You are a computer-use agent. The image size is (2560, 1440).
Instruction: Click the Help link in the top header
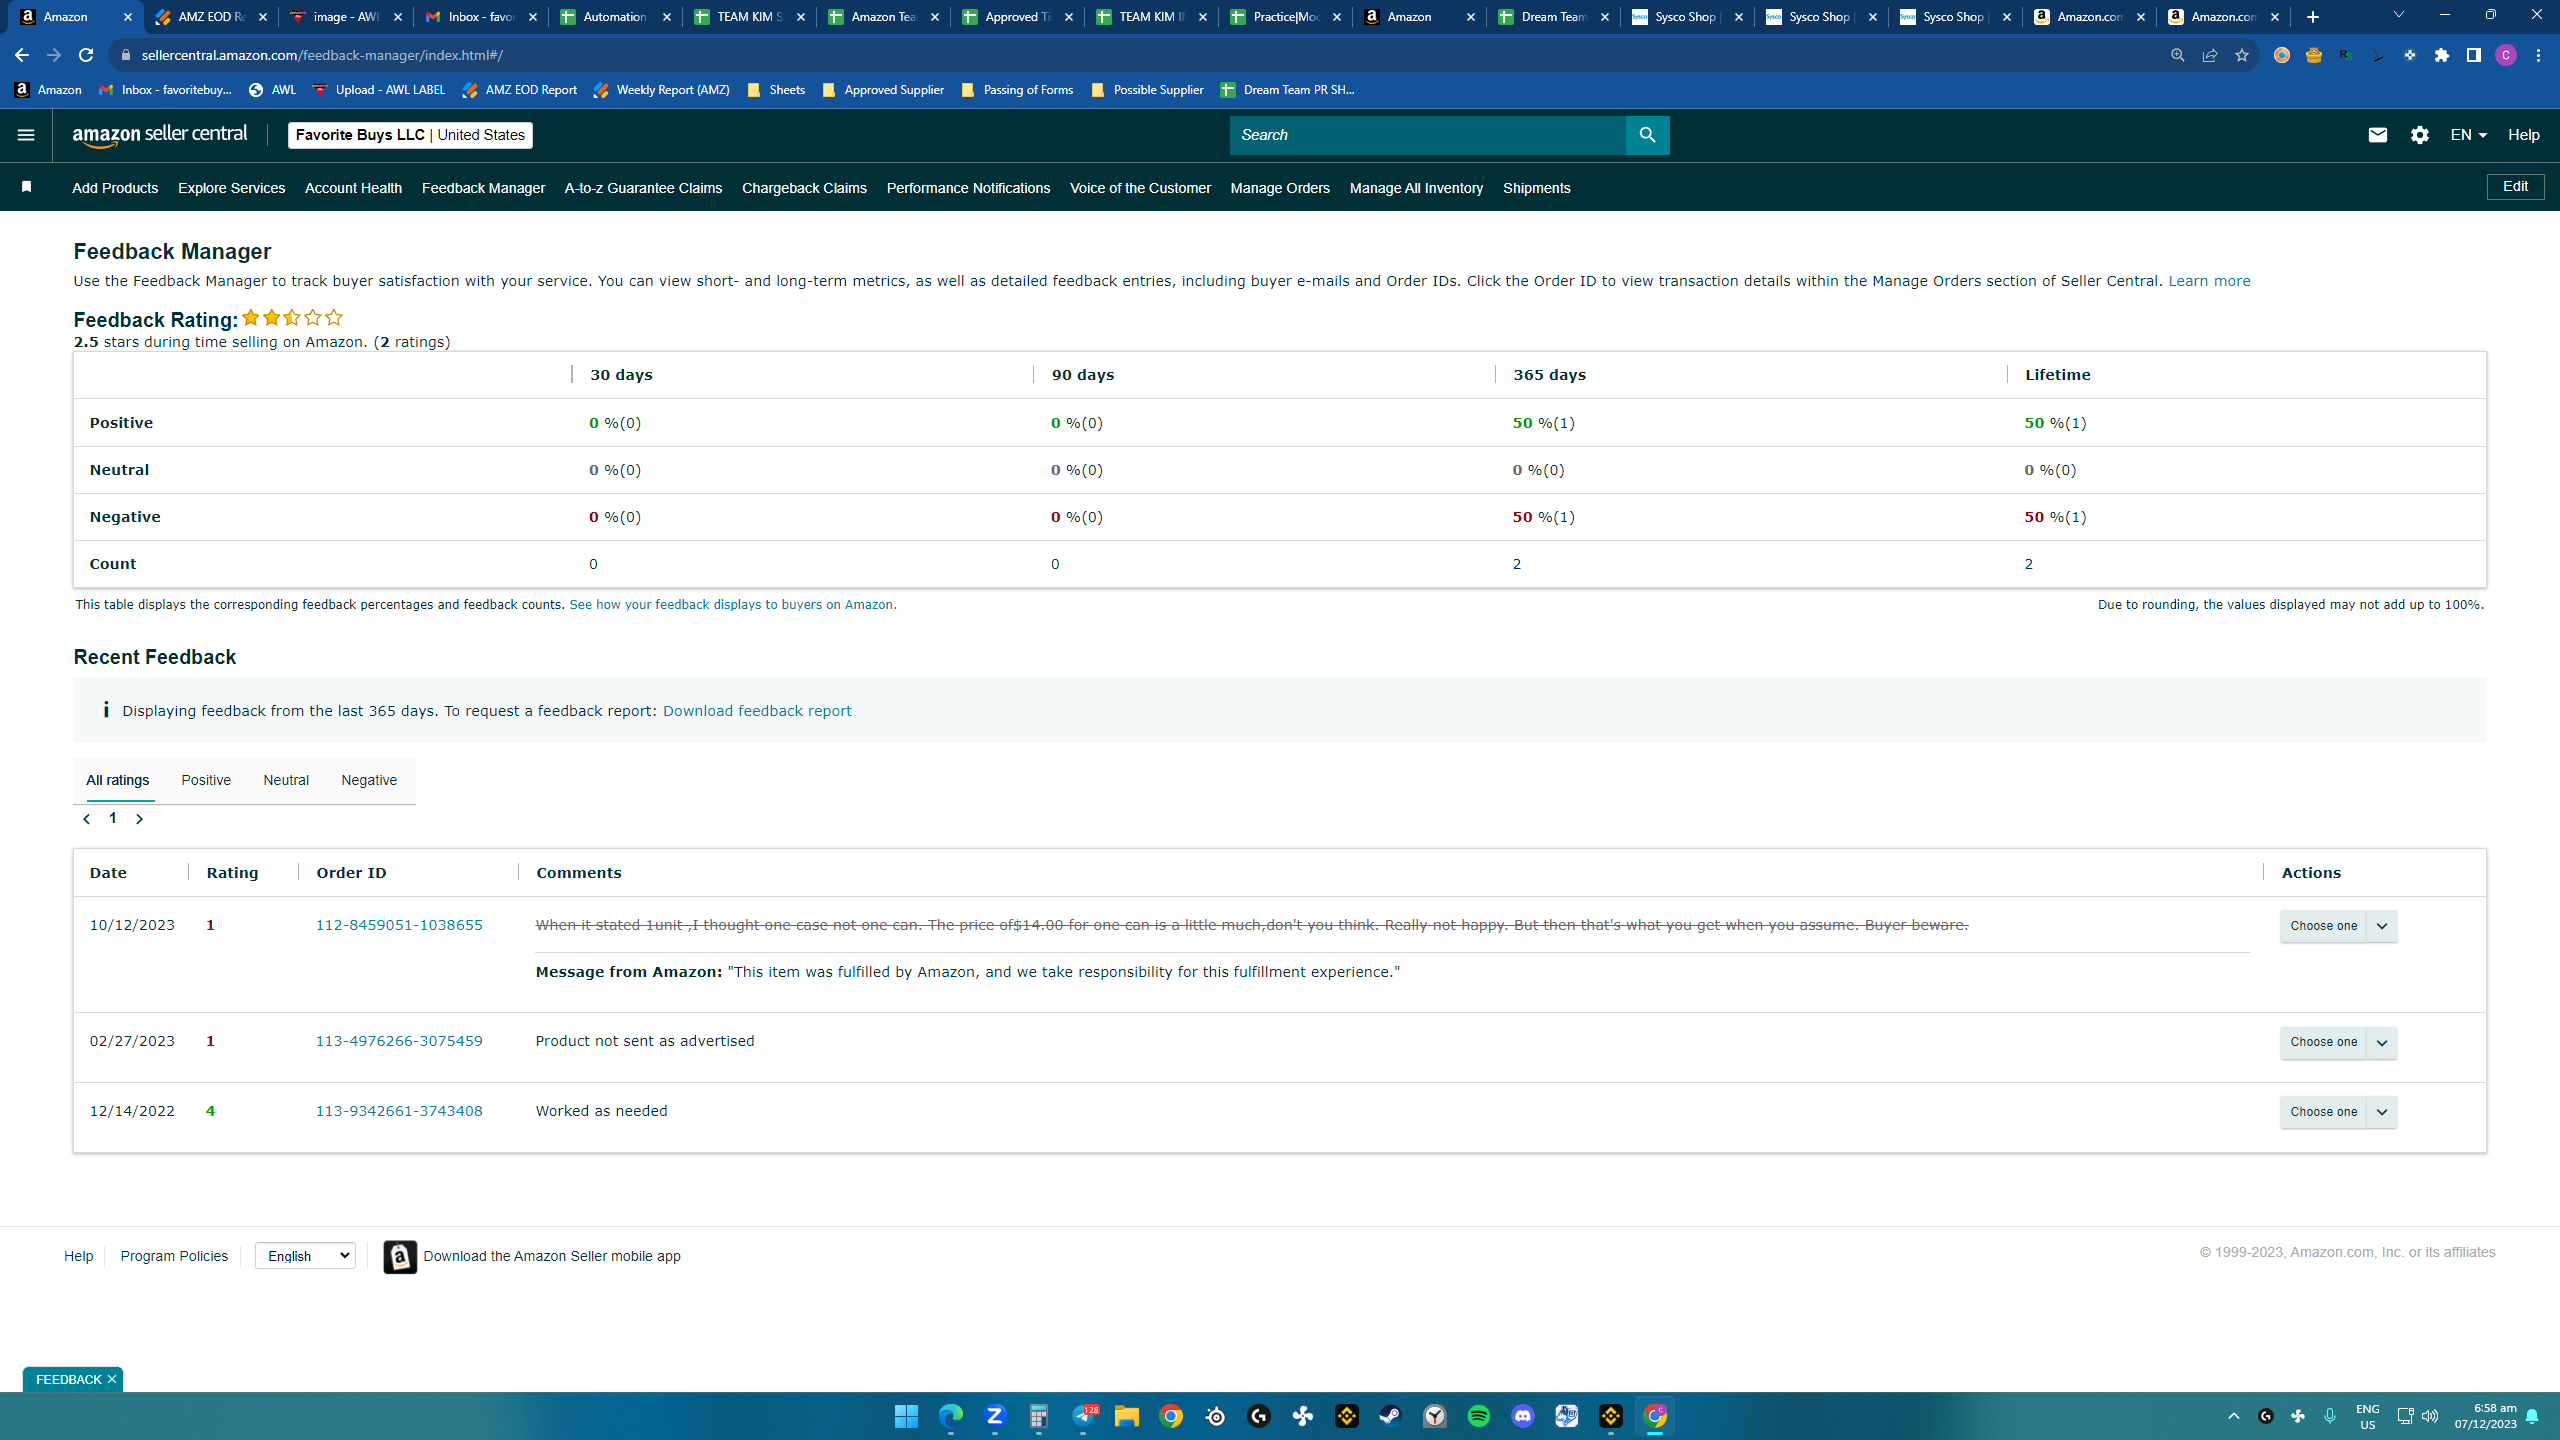click(x=2523, y=135)
